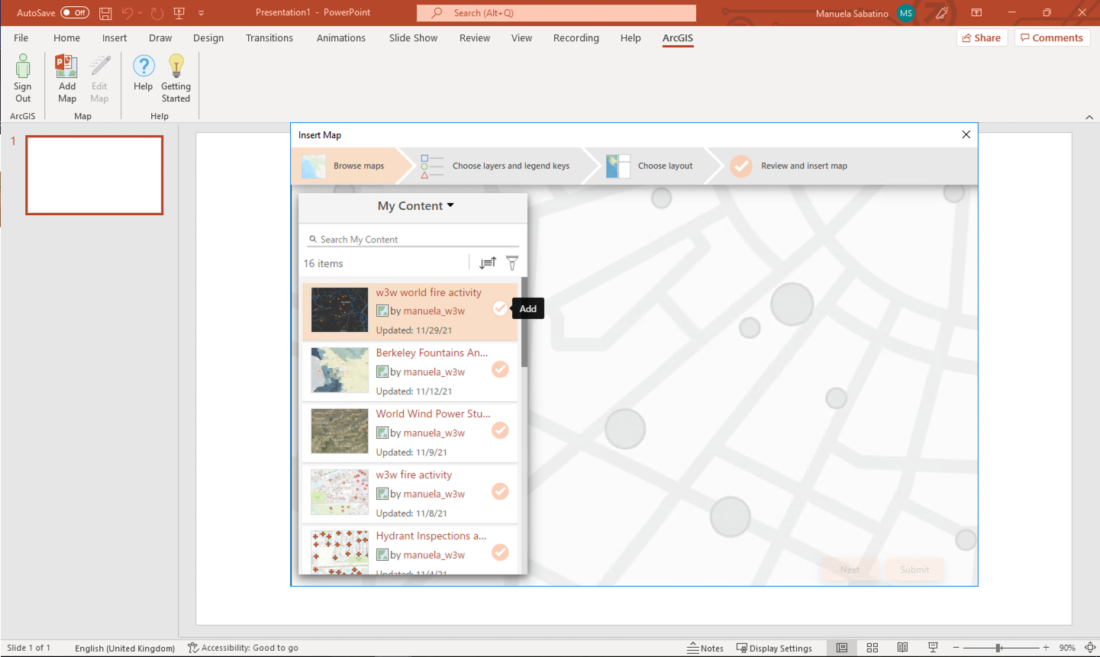Image resolution: width=1100 pixels, height=657 pixels.
Task: Open the View tab
Action: coord(521,38)
